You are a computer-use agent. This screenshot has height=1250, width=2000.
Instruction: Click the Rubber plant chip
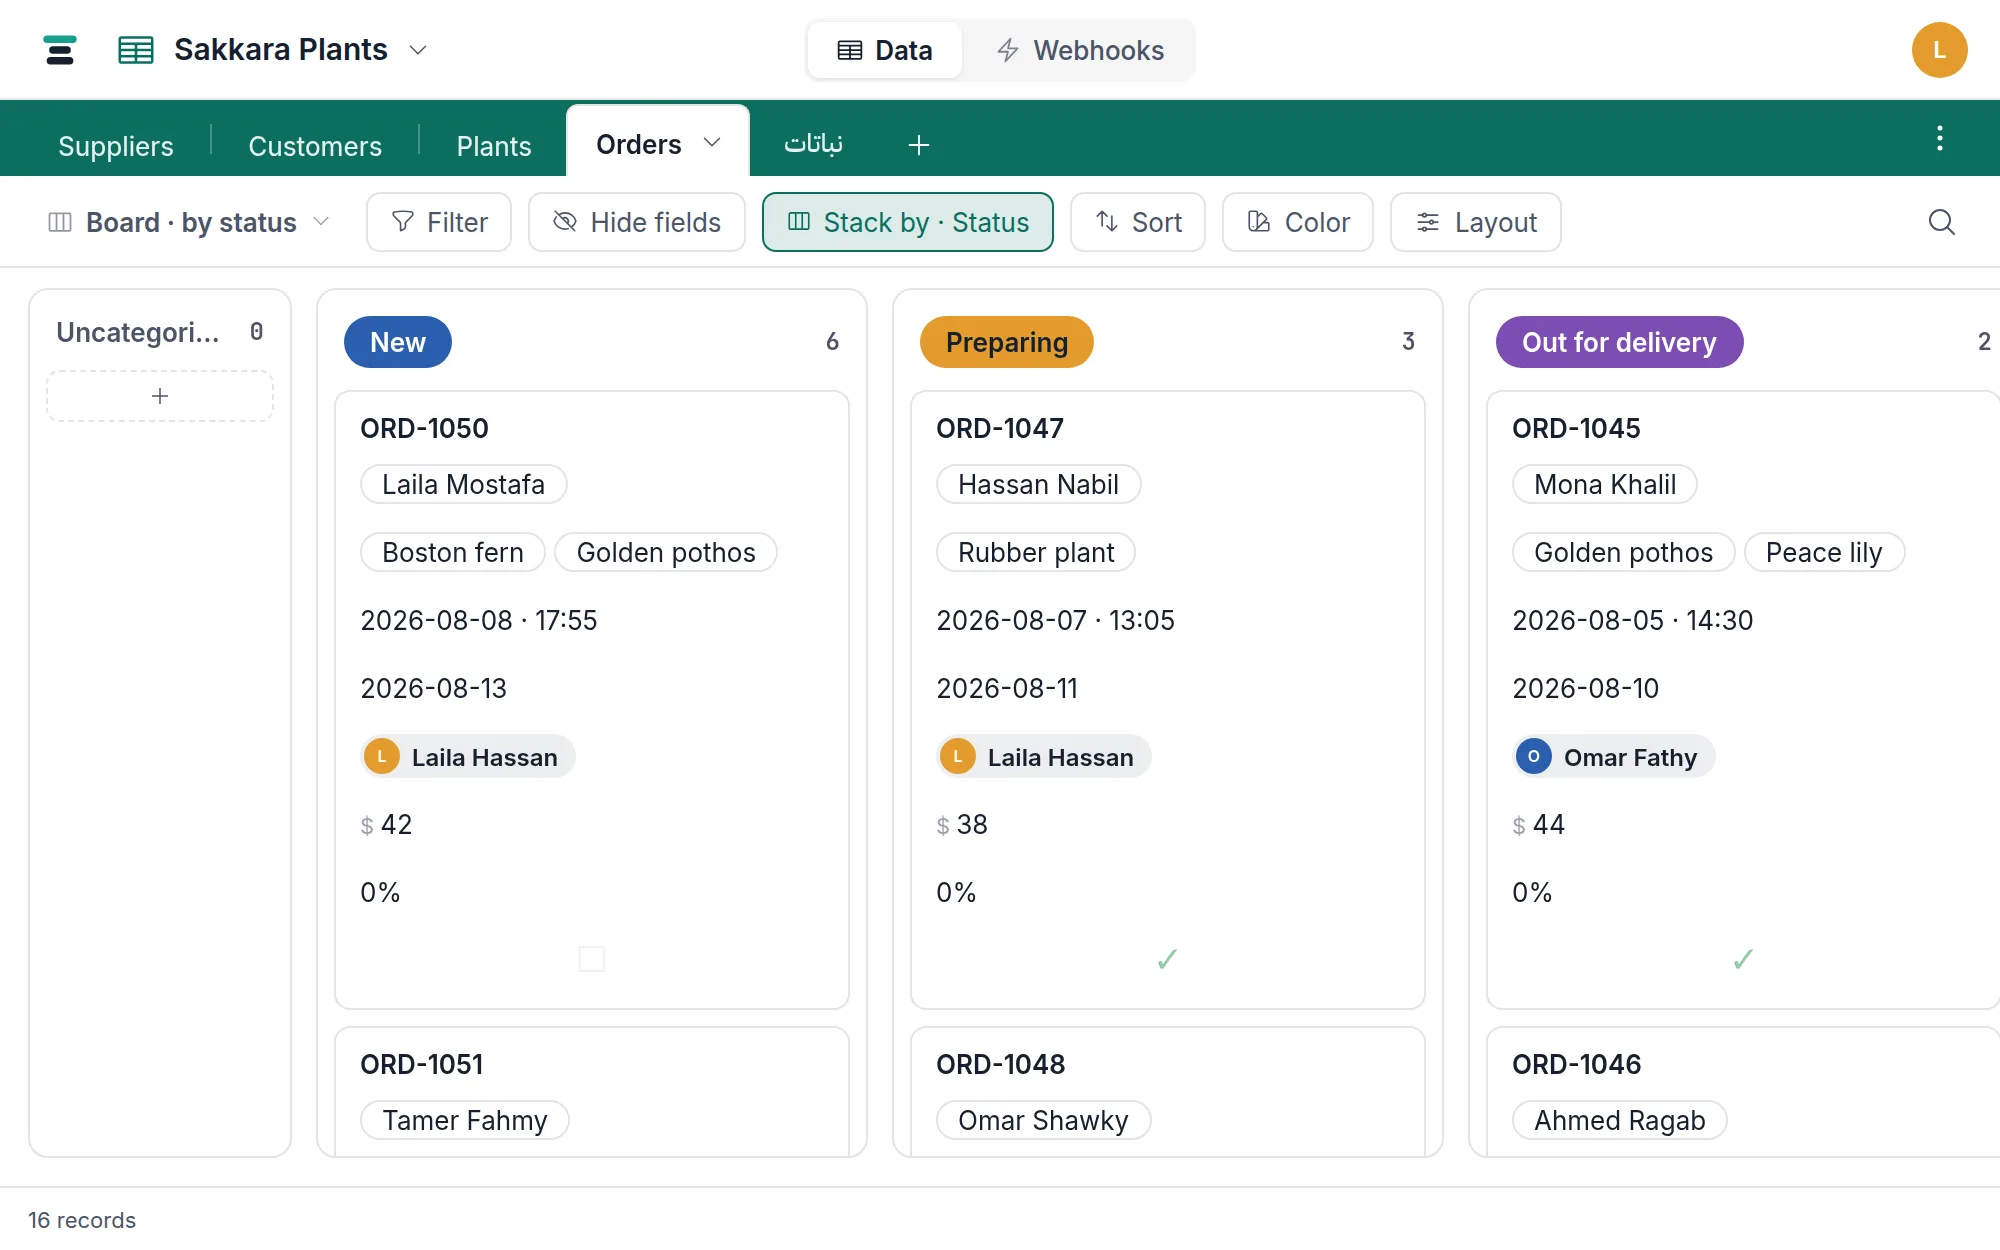1036,552
